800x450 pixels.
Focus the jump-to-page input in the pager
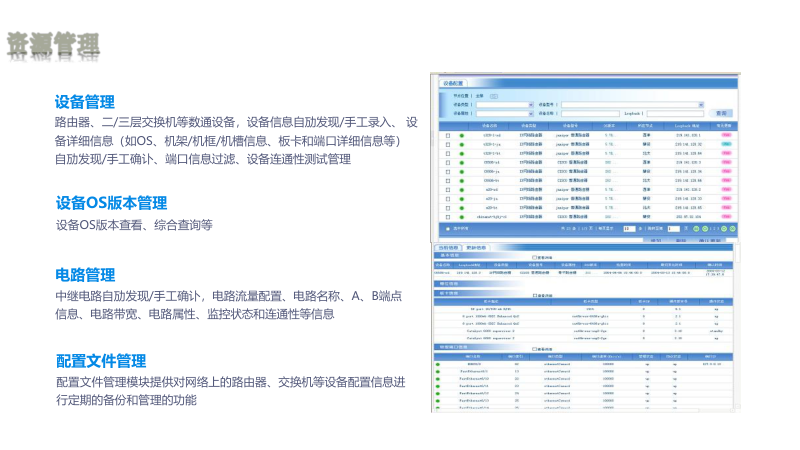(x=673, y=229)
